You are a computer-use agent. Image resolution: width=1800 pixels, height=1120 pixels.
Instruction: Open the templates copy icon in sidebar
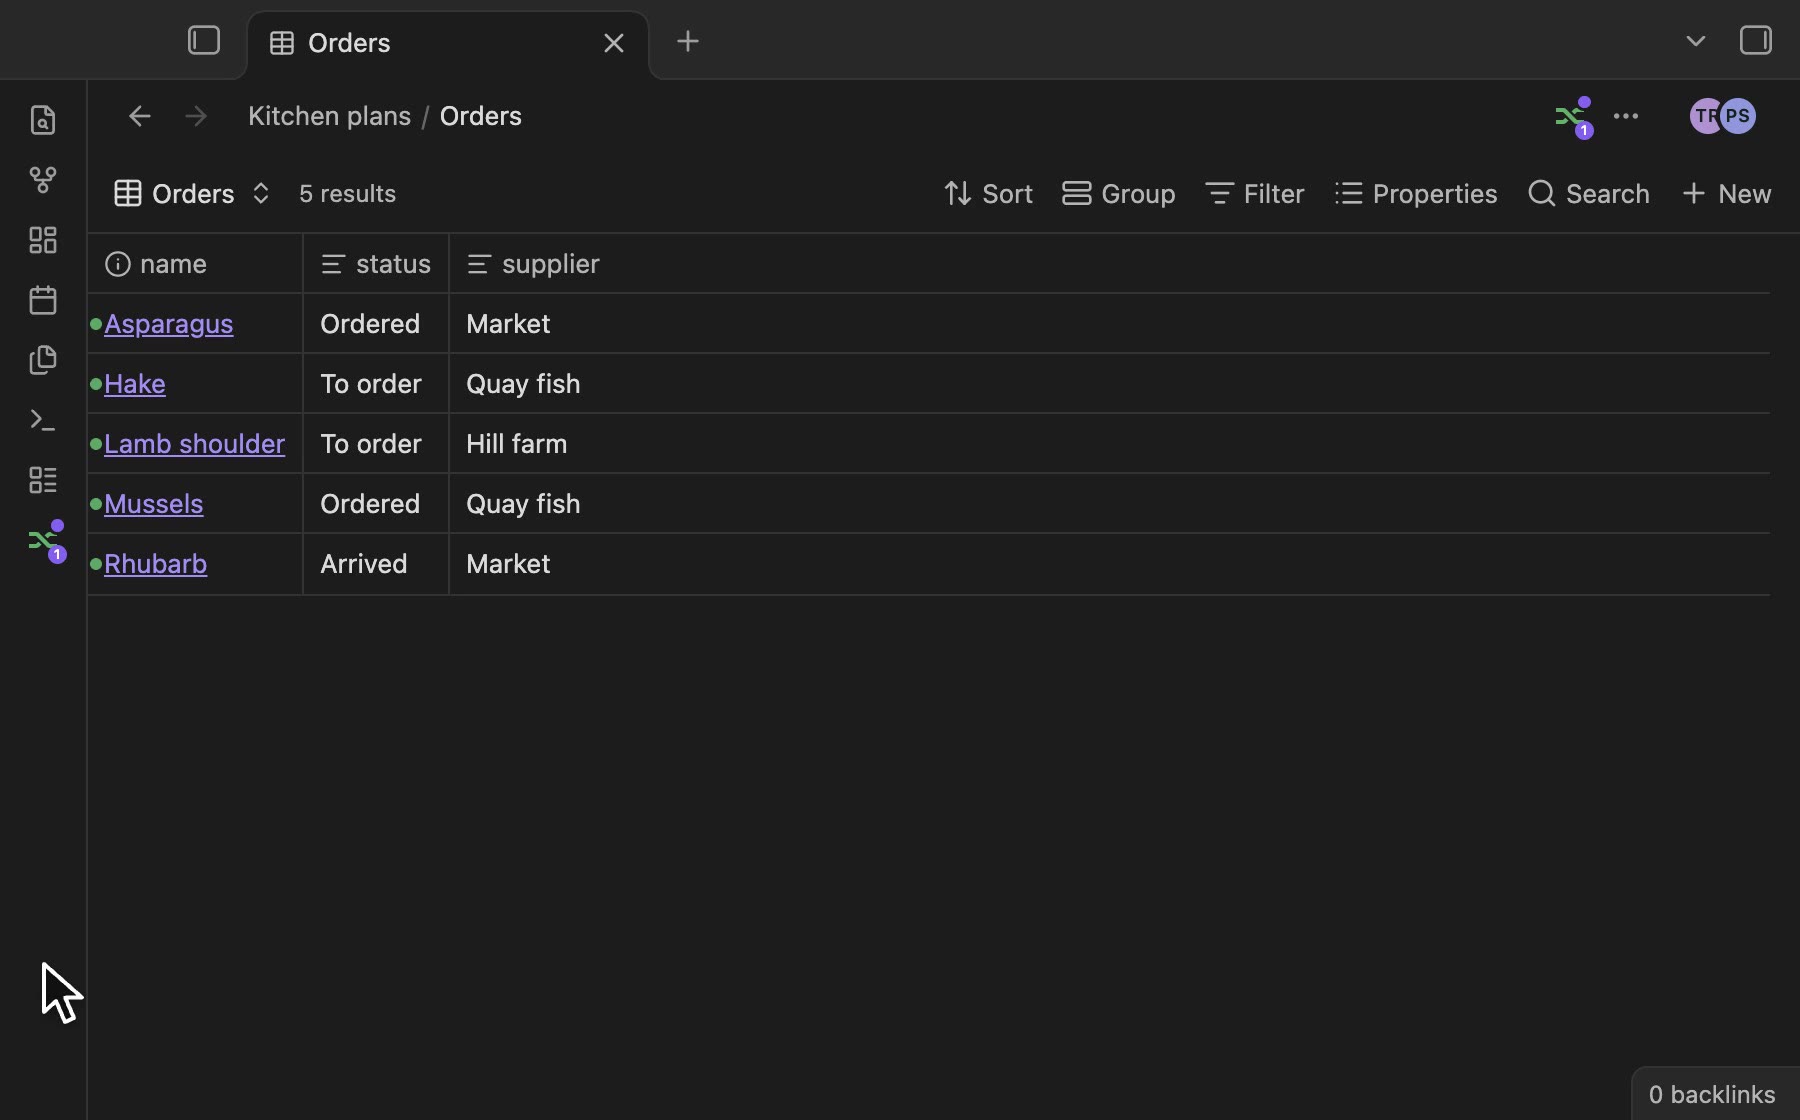[43, 360]
